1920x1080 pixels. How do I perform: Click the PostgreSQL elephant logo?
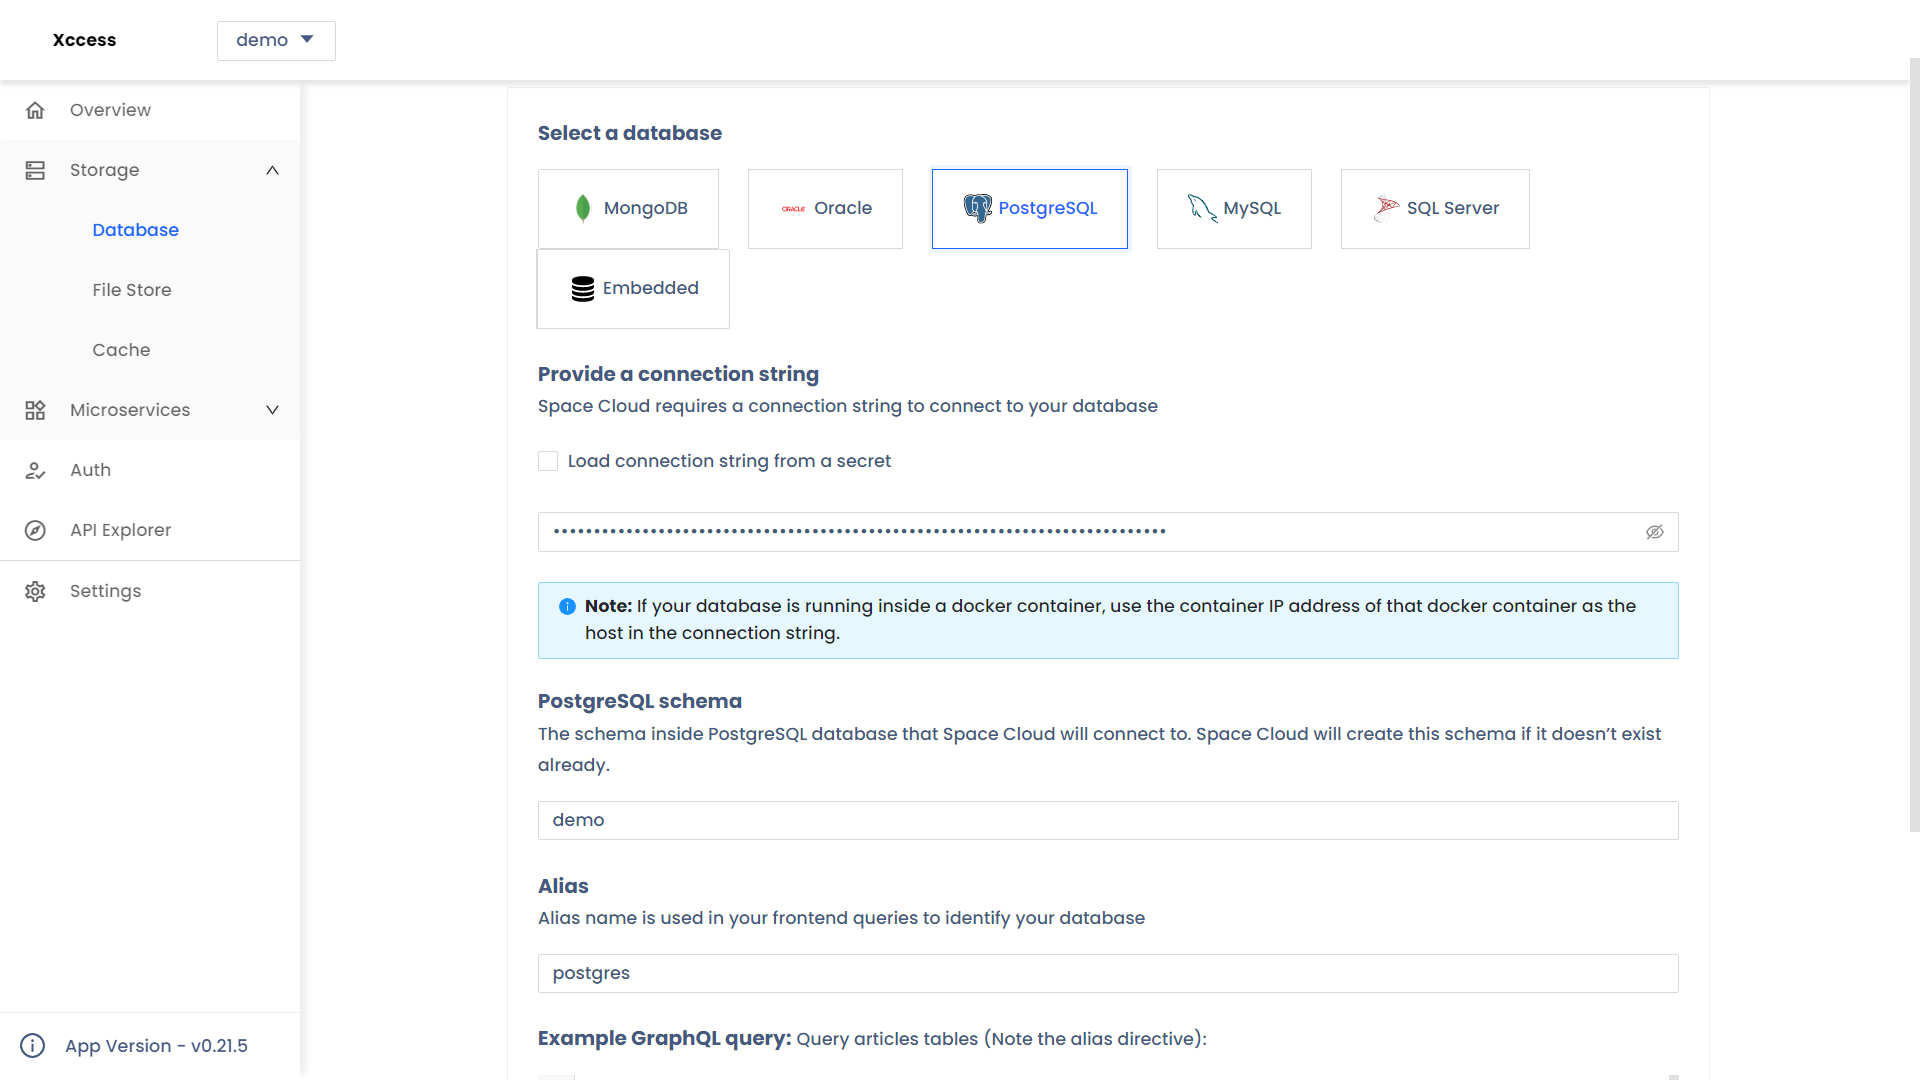pos(977,208)
